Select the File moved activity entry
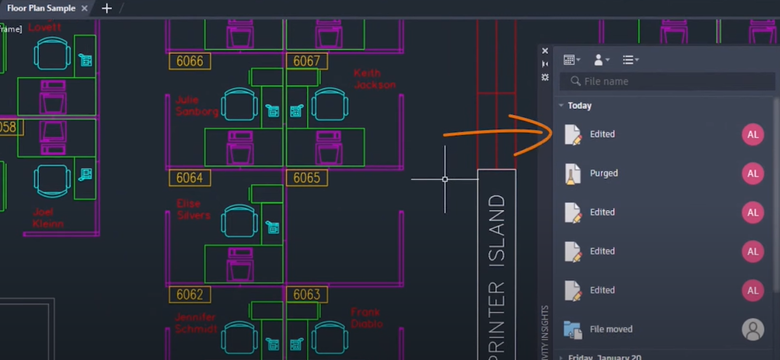 pyautogui.click(x=664, y=329)
